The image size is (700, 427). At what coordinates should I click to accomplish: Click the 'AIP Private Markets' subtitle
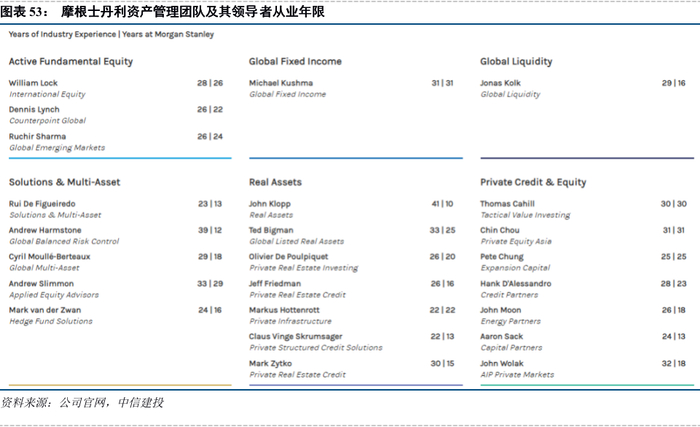point(517,374)
